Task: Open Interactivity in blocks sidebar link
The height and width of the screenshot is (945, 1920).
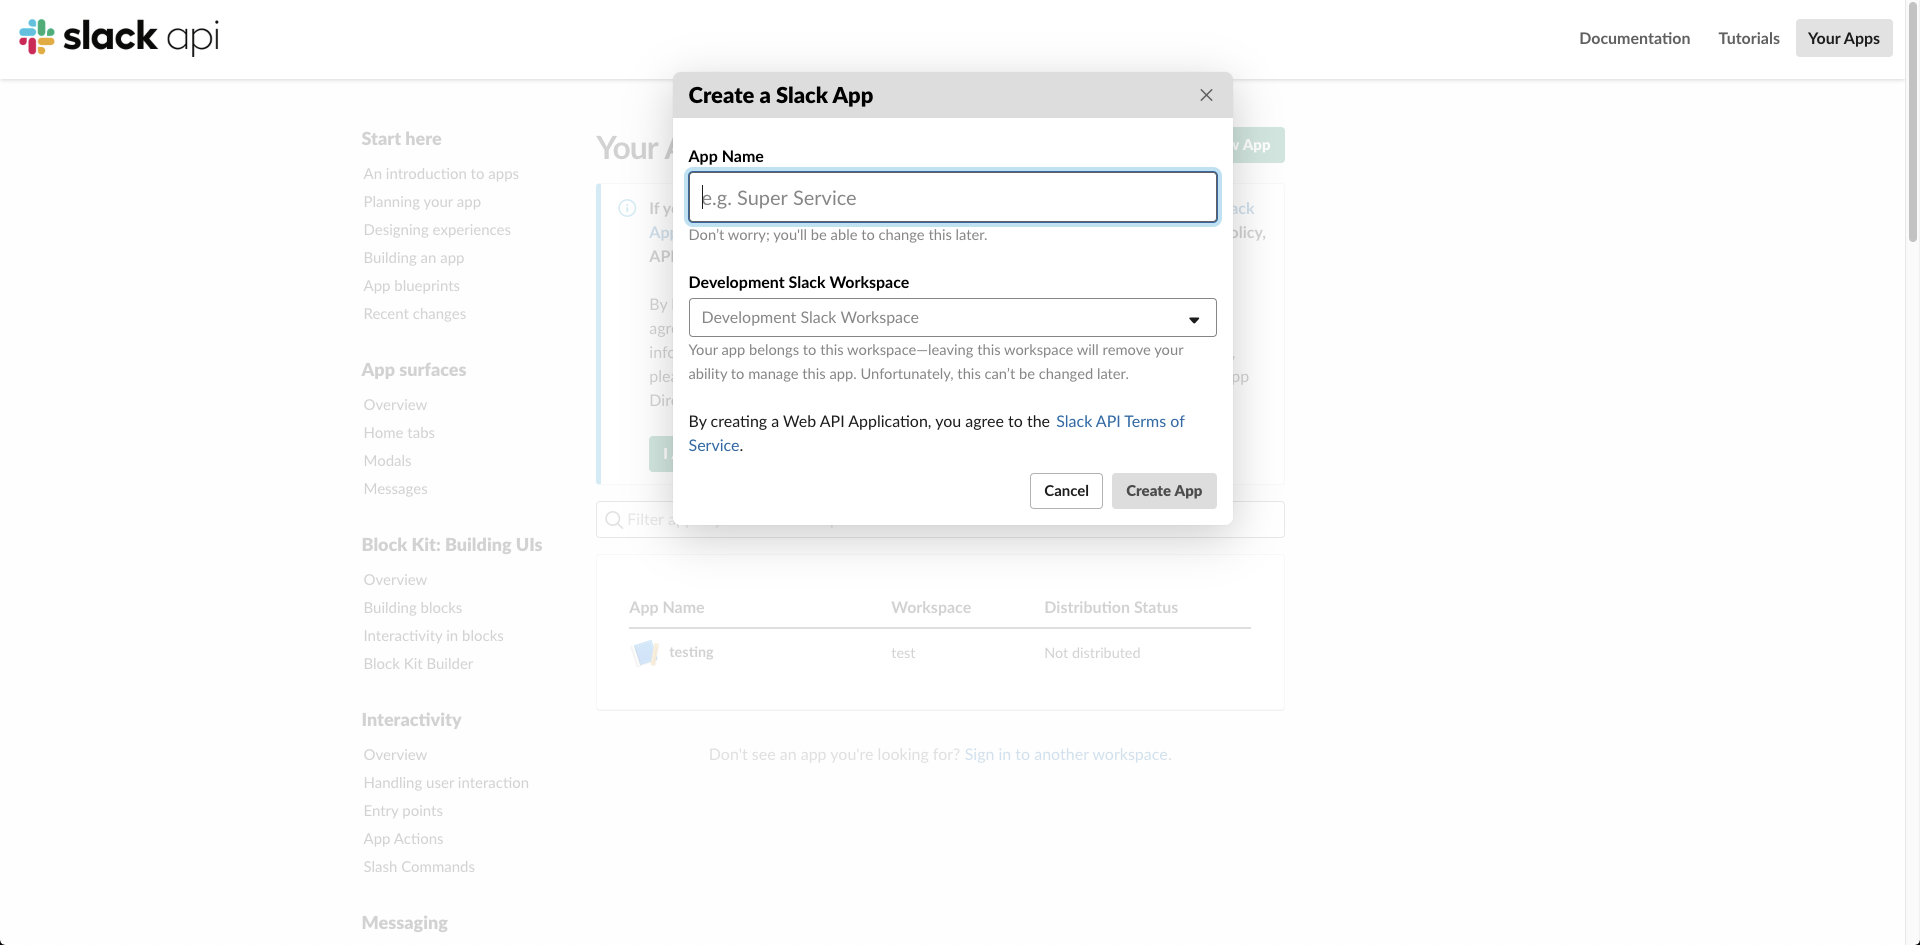Action: pyautogui.click(x=433, y=636)
